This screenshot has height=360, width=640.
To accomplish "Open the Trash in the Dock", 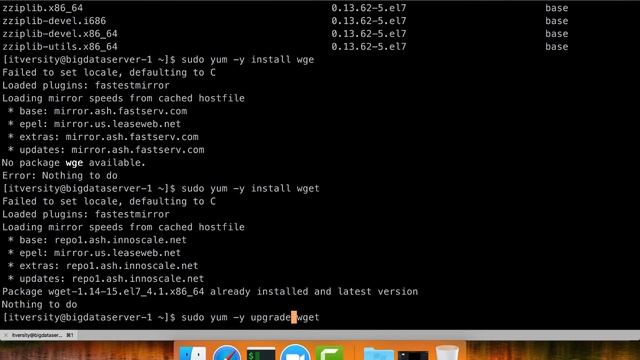I will 447,353.
